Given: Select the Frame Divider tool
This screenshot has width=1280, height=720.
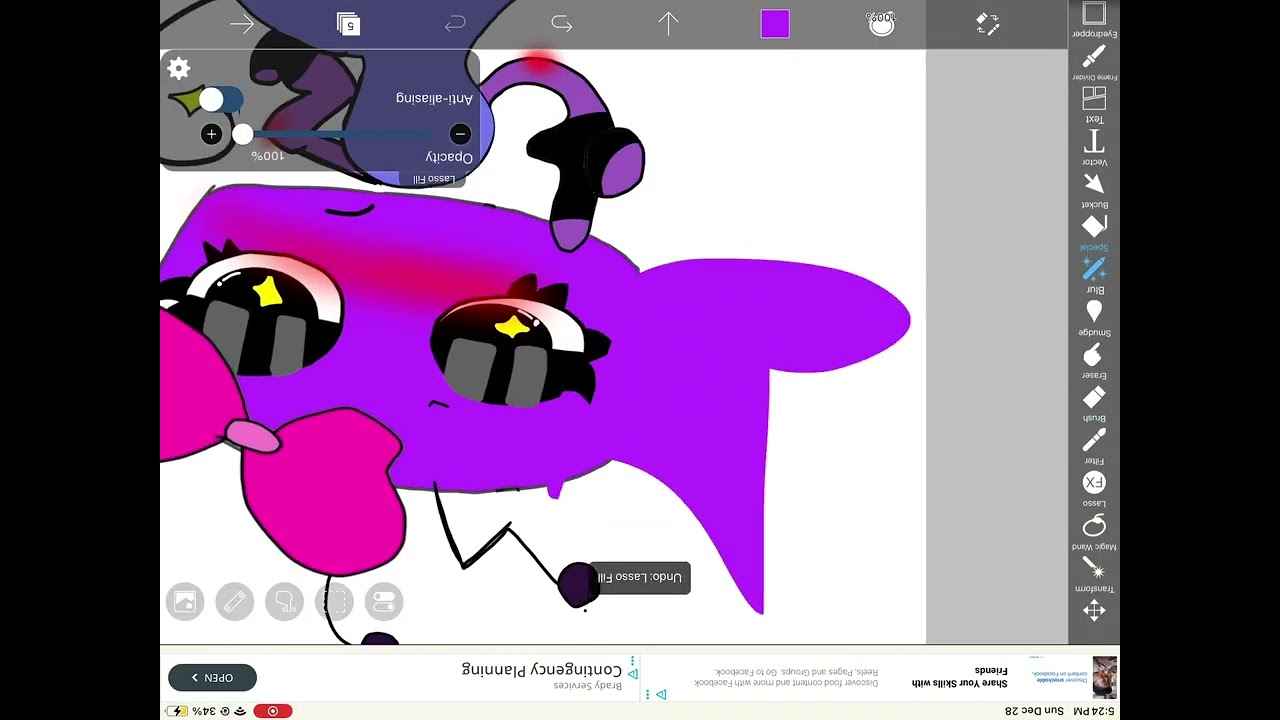Looking at the screenshot, I should coord(1094,98).
